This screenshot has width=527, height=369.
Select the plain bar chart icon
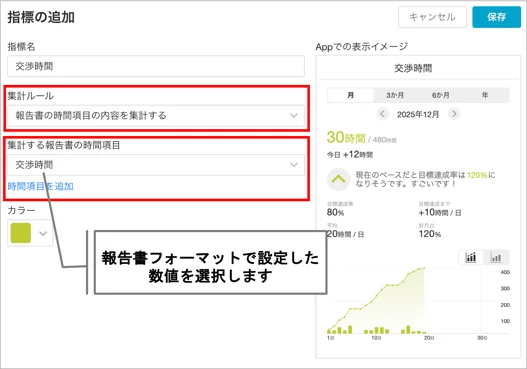pyautogui.click(x=496, y=258)
